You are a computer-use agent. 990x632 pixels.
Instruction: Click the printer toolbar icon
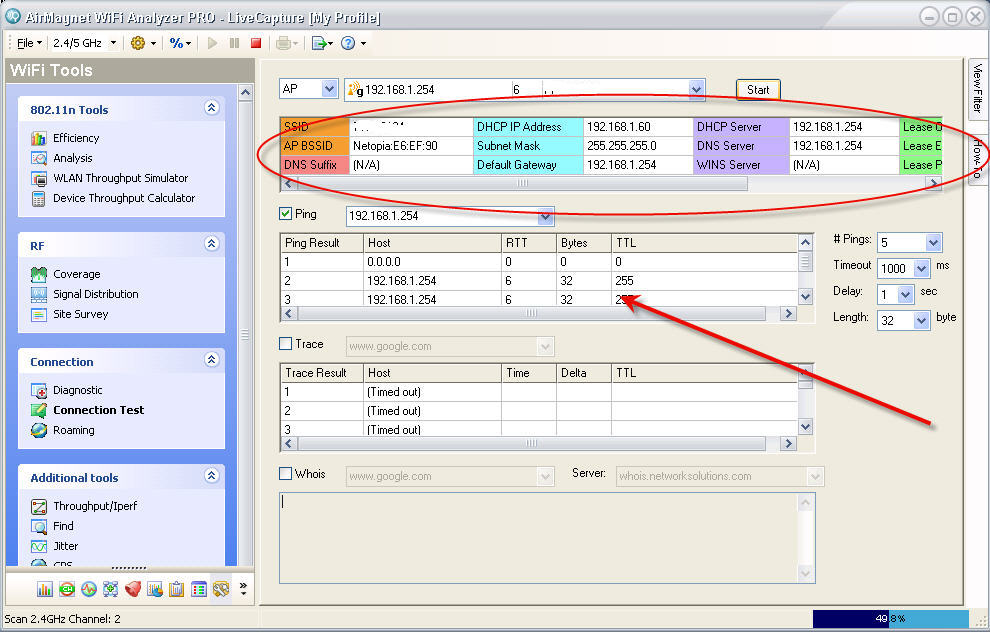point(283,43)
